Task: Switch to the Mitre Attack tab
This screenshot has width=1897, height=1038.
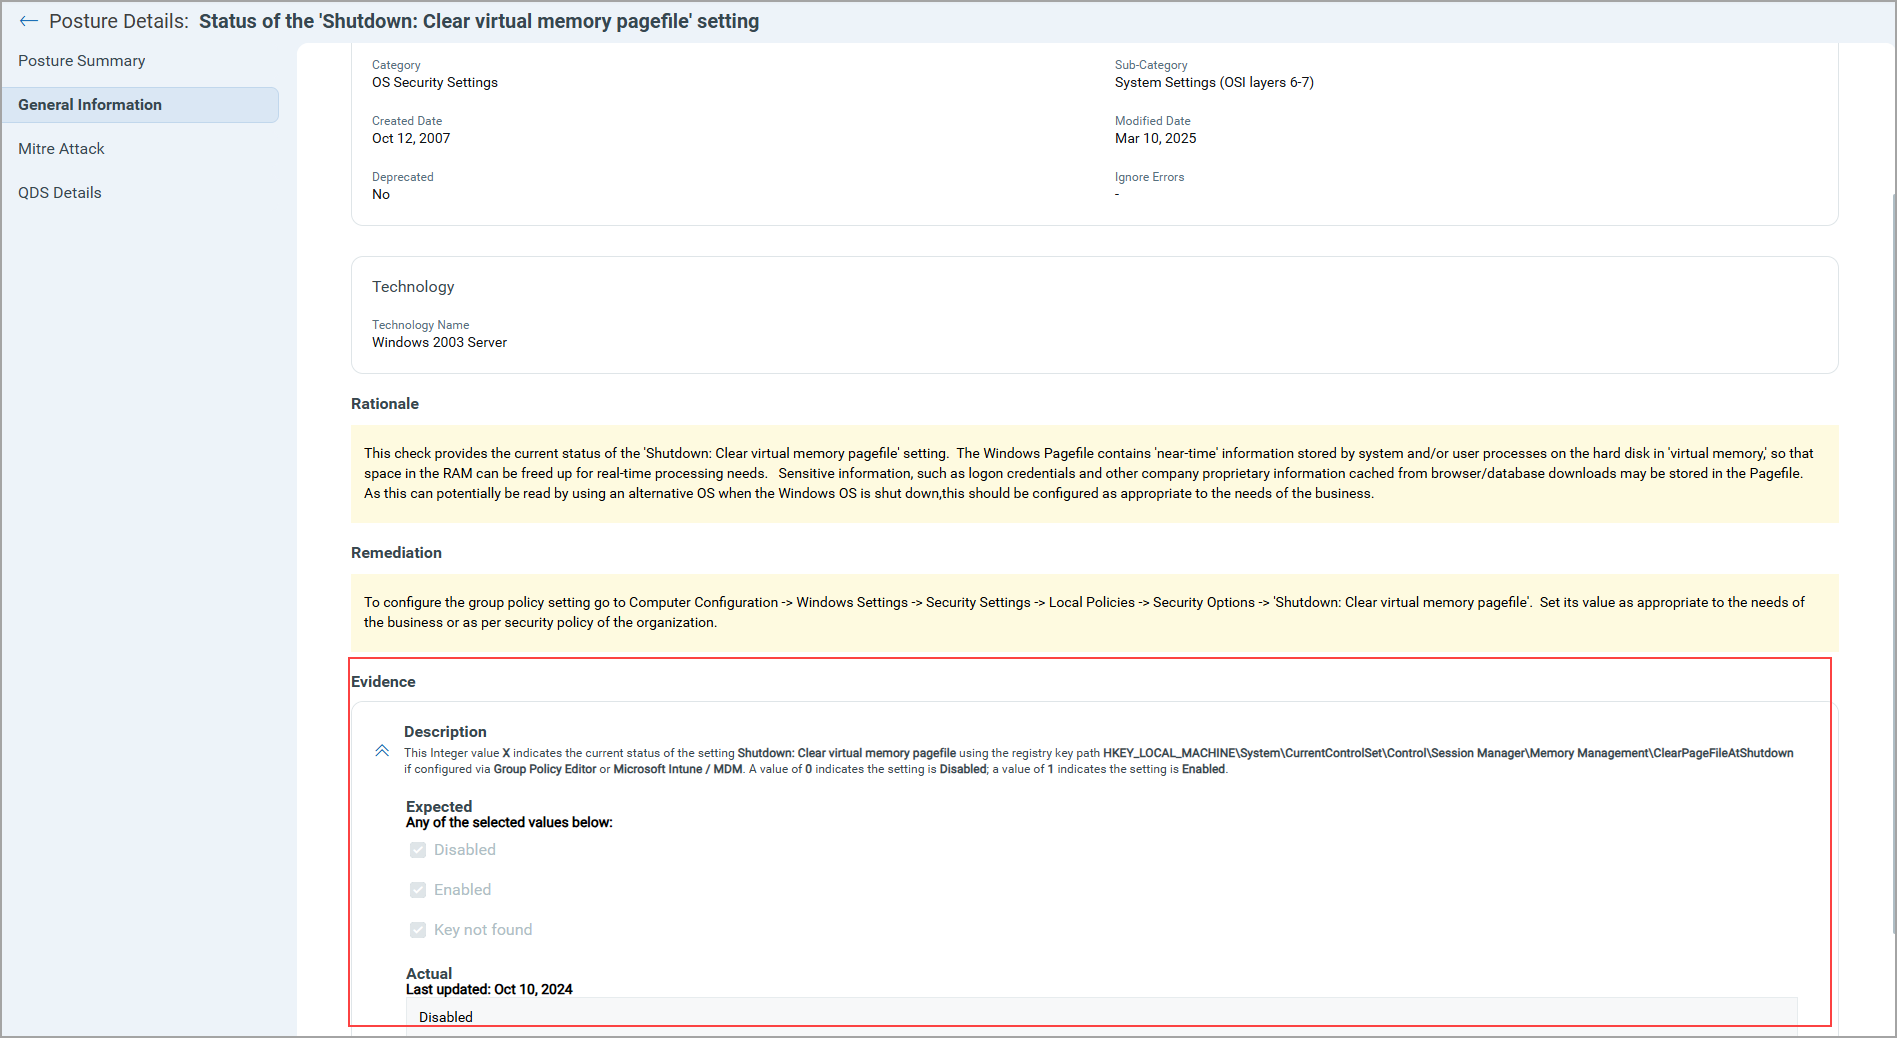Action: [61, 149]
